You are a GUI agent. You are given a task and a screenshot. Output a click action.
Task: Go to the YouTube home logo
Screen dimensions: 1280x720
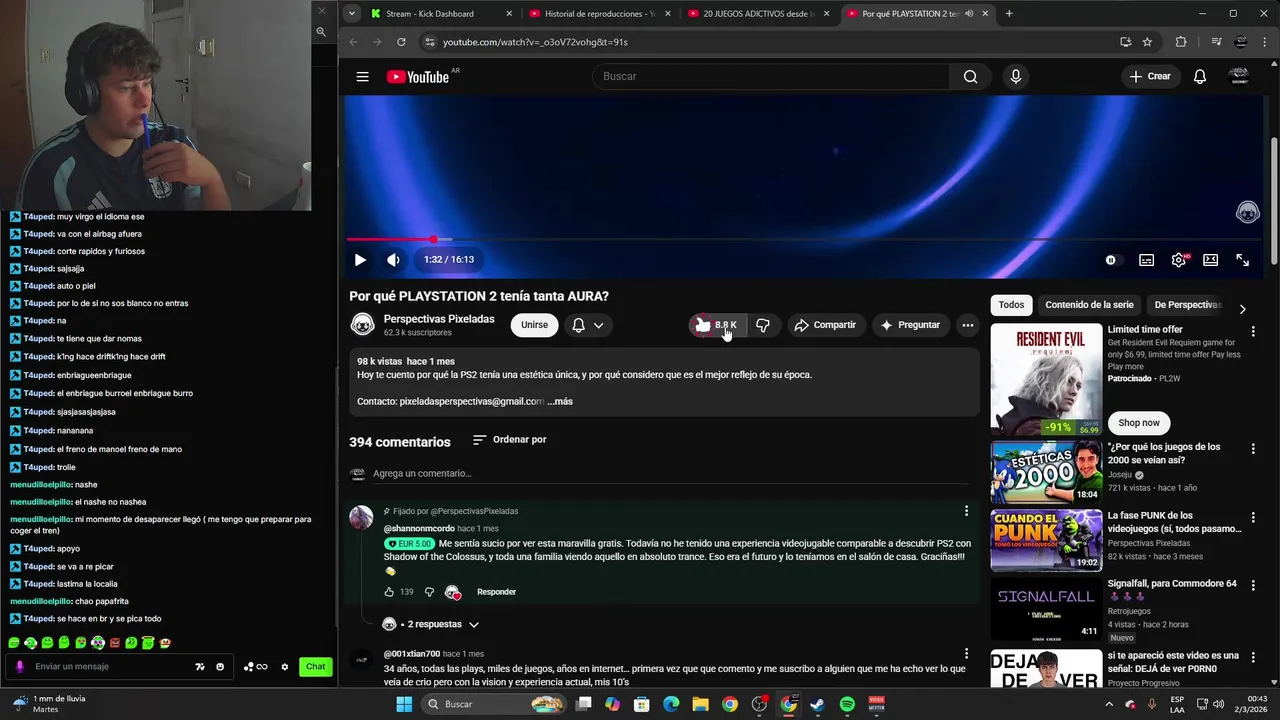coord(418,77)
